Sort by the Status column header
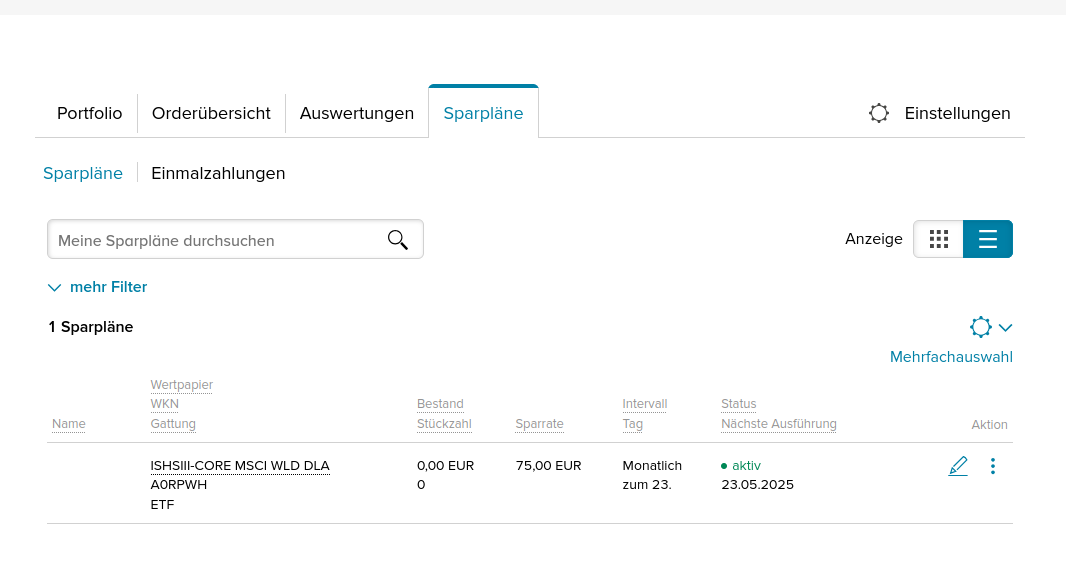1066x565 pixels. [738, 404]
